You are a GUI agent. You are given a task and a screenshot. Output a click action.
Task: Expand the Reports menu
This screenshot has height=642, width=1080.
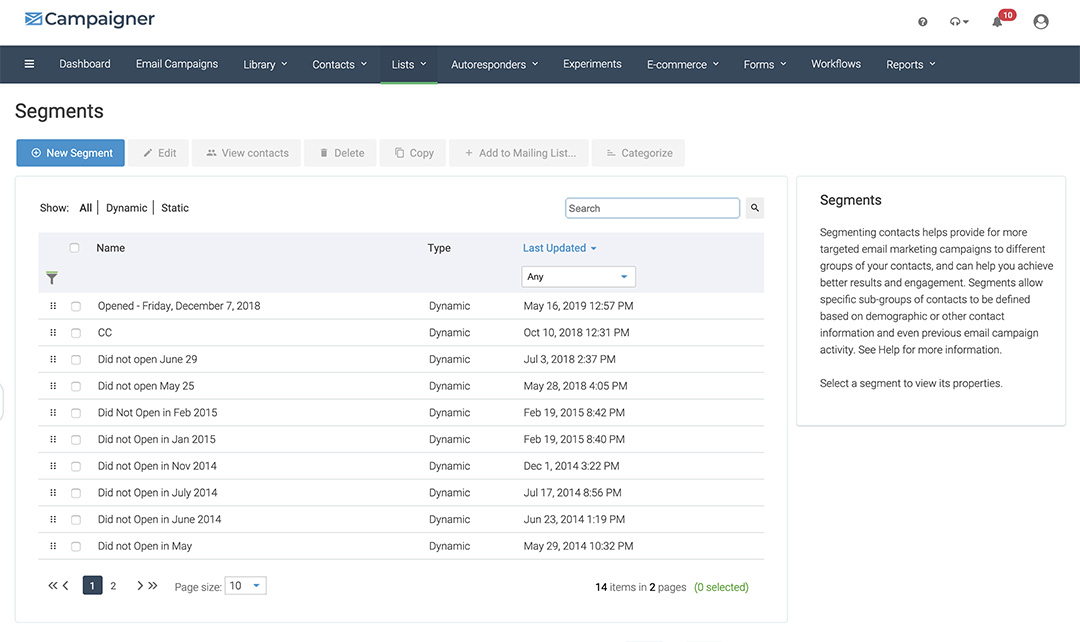click(911, 64)
